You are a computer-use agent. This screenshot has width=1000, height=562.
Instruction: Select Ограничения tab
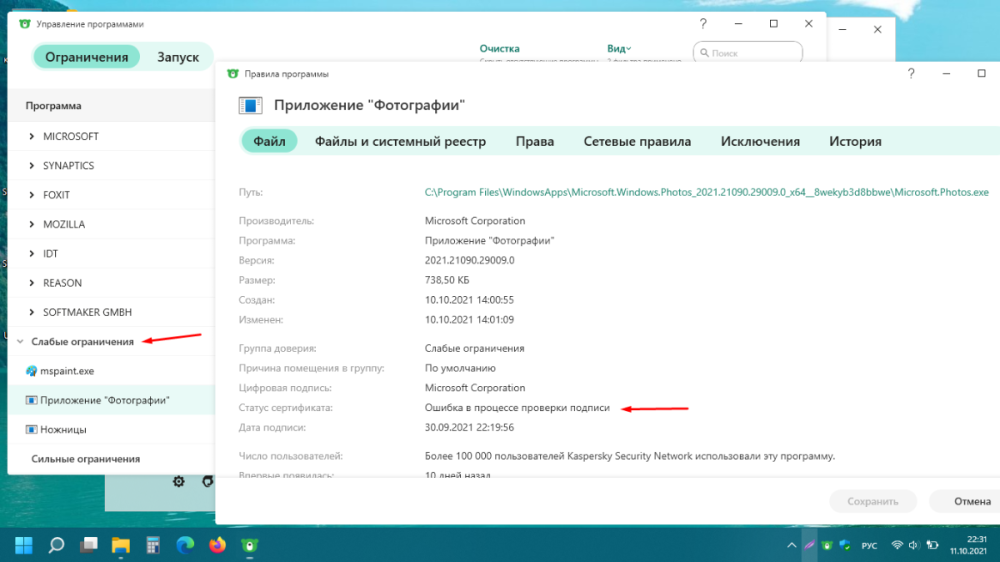click(x=86, y=57)
